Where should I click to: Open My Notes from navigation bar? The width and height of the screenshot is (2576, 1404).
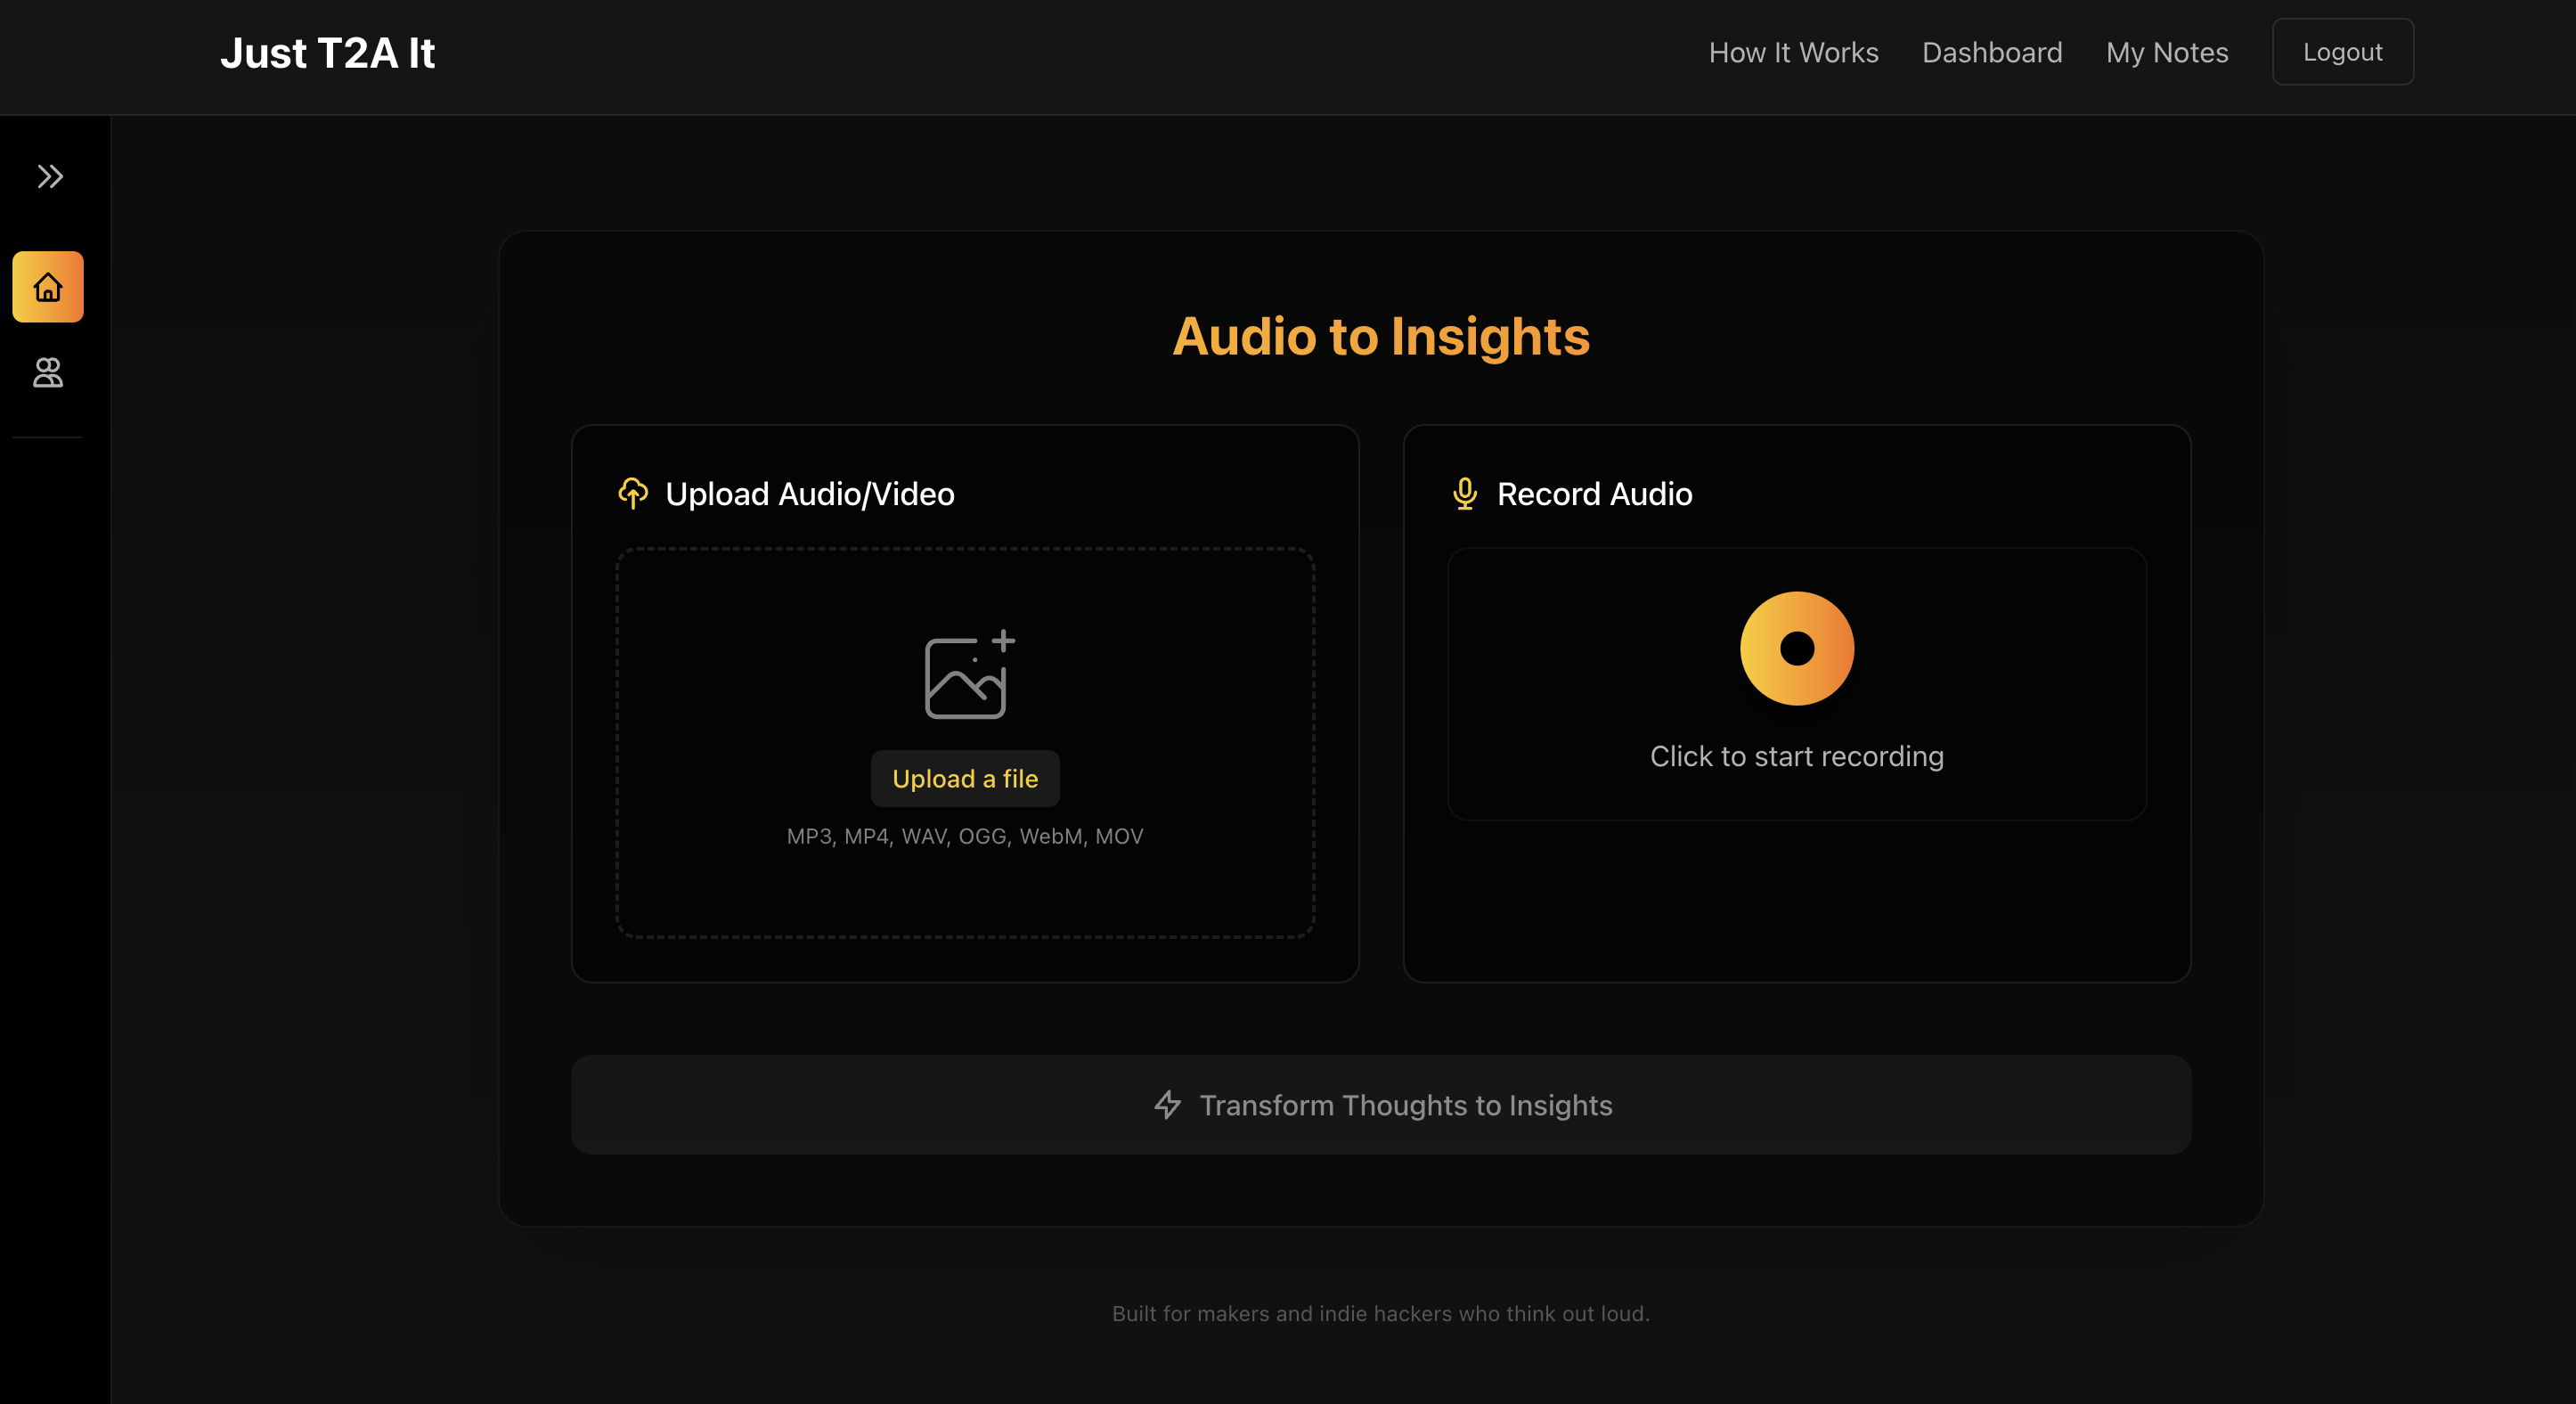2166,52
